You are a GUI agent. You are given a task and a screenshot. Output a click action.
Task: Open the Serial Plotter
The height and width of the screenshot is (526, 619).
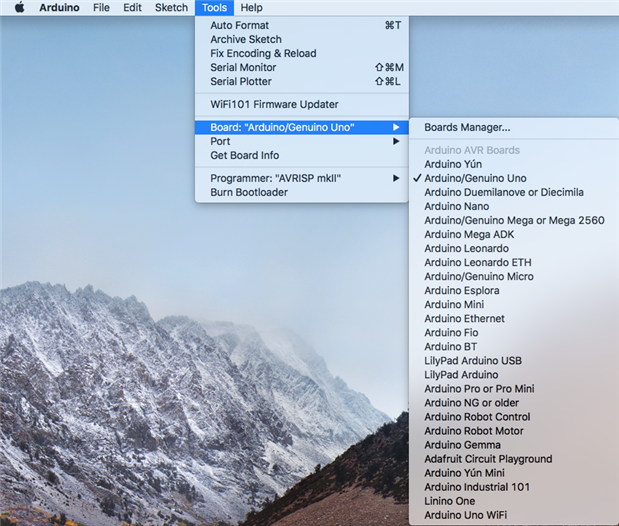pos(302,81)
